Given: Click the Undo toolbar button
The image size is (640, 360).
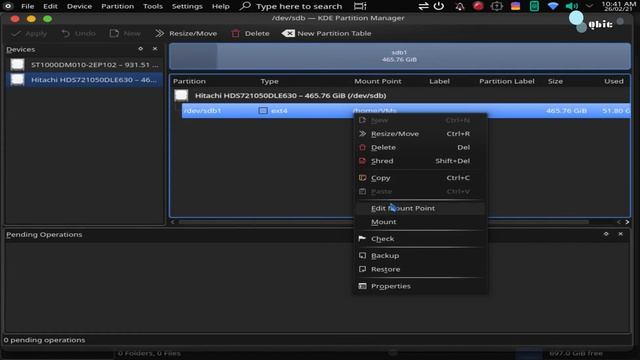Looking at the screenshot, I should tap(78, 33).
